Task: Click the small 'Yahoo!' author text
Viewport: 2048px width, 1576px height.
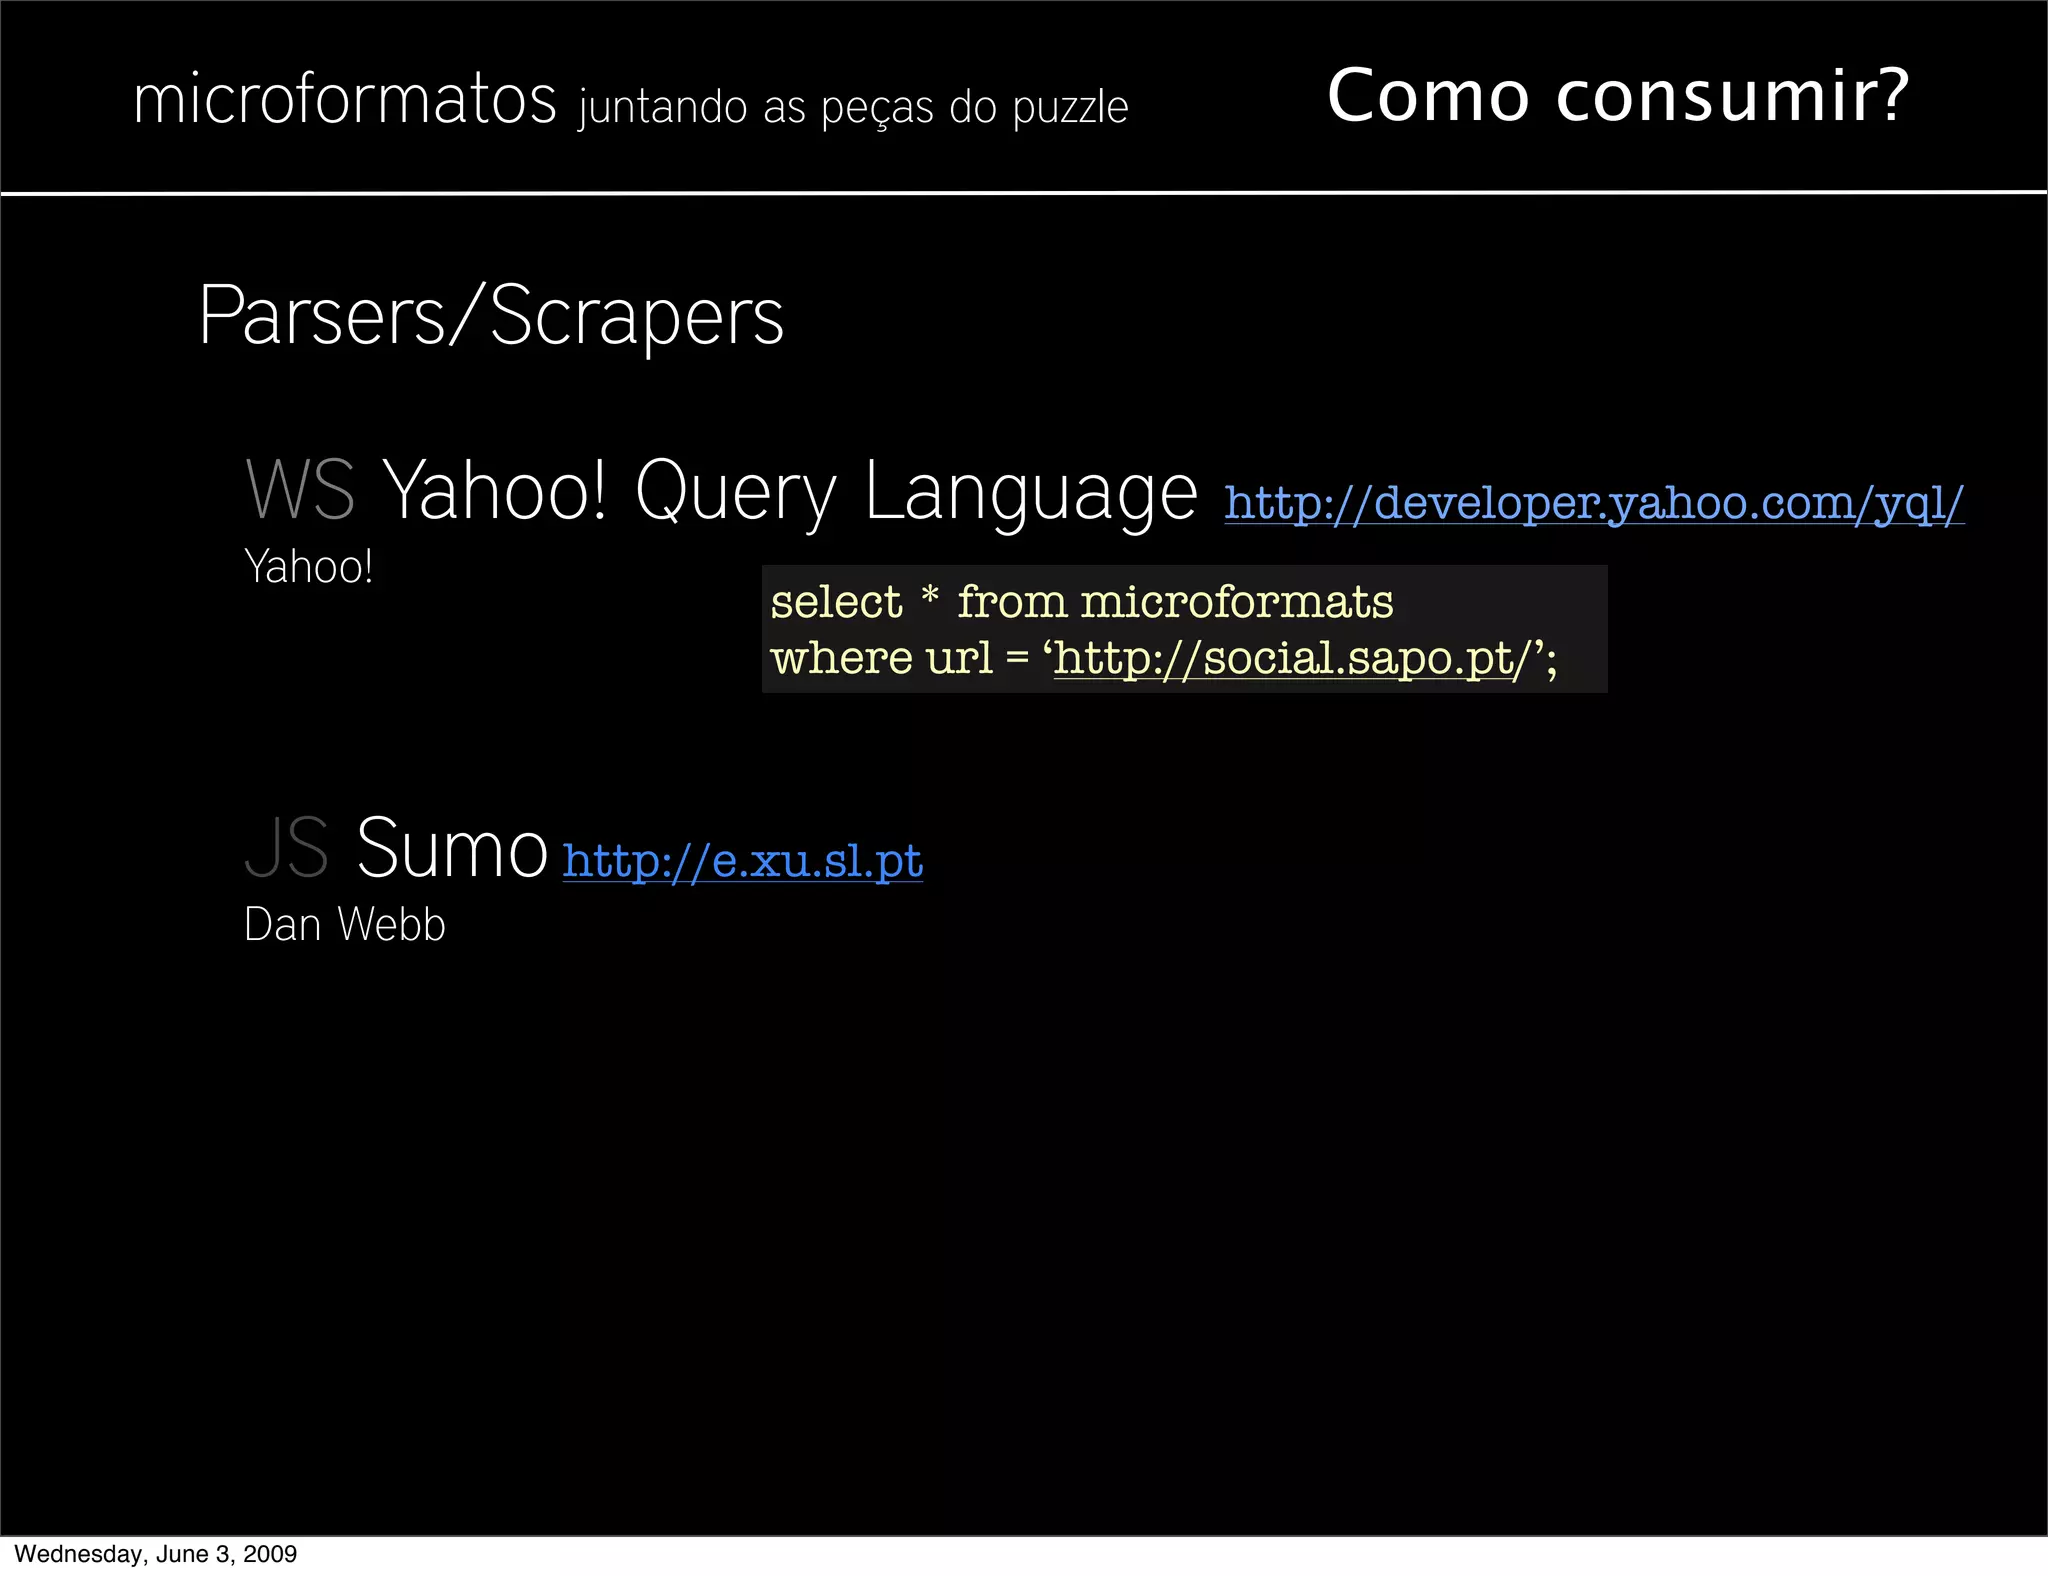Action: 308,567
